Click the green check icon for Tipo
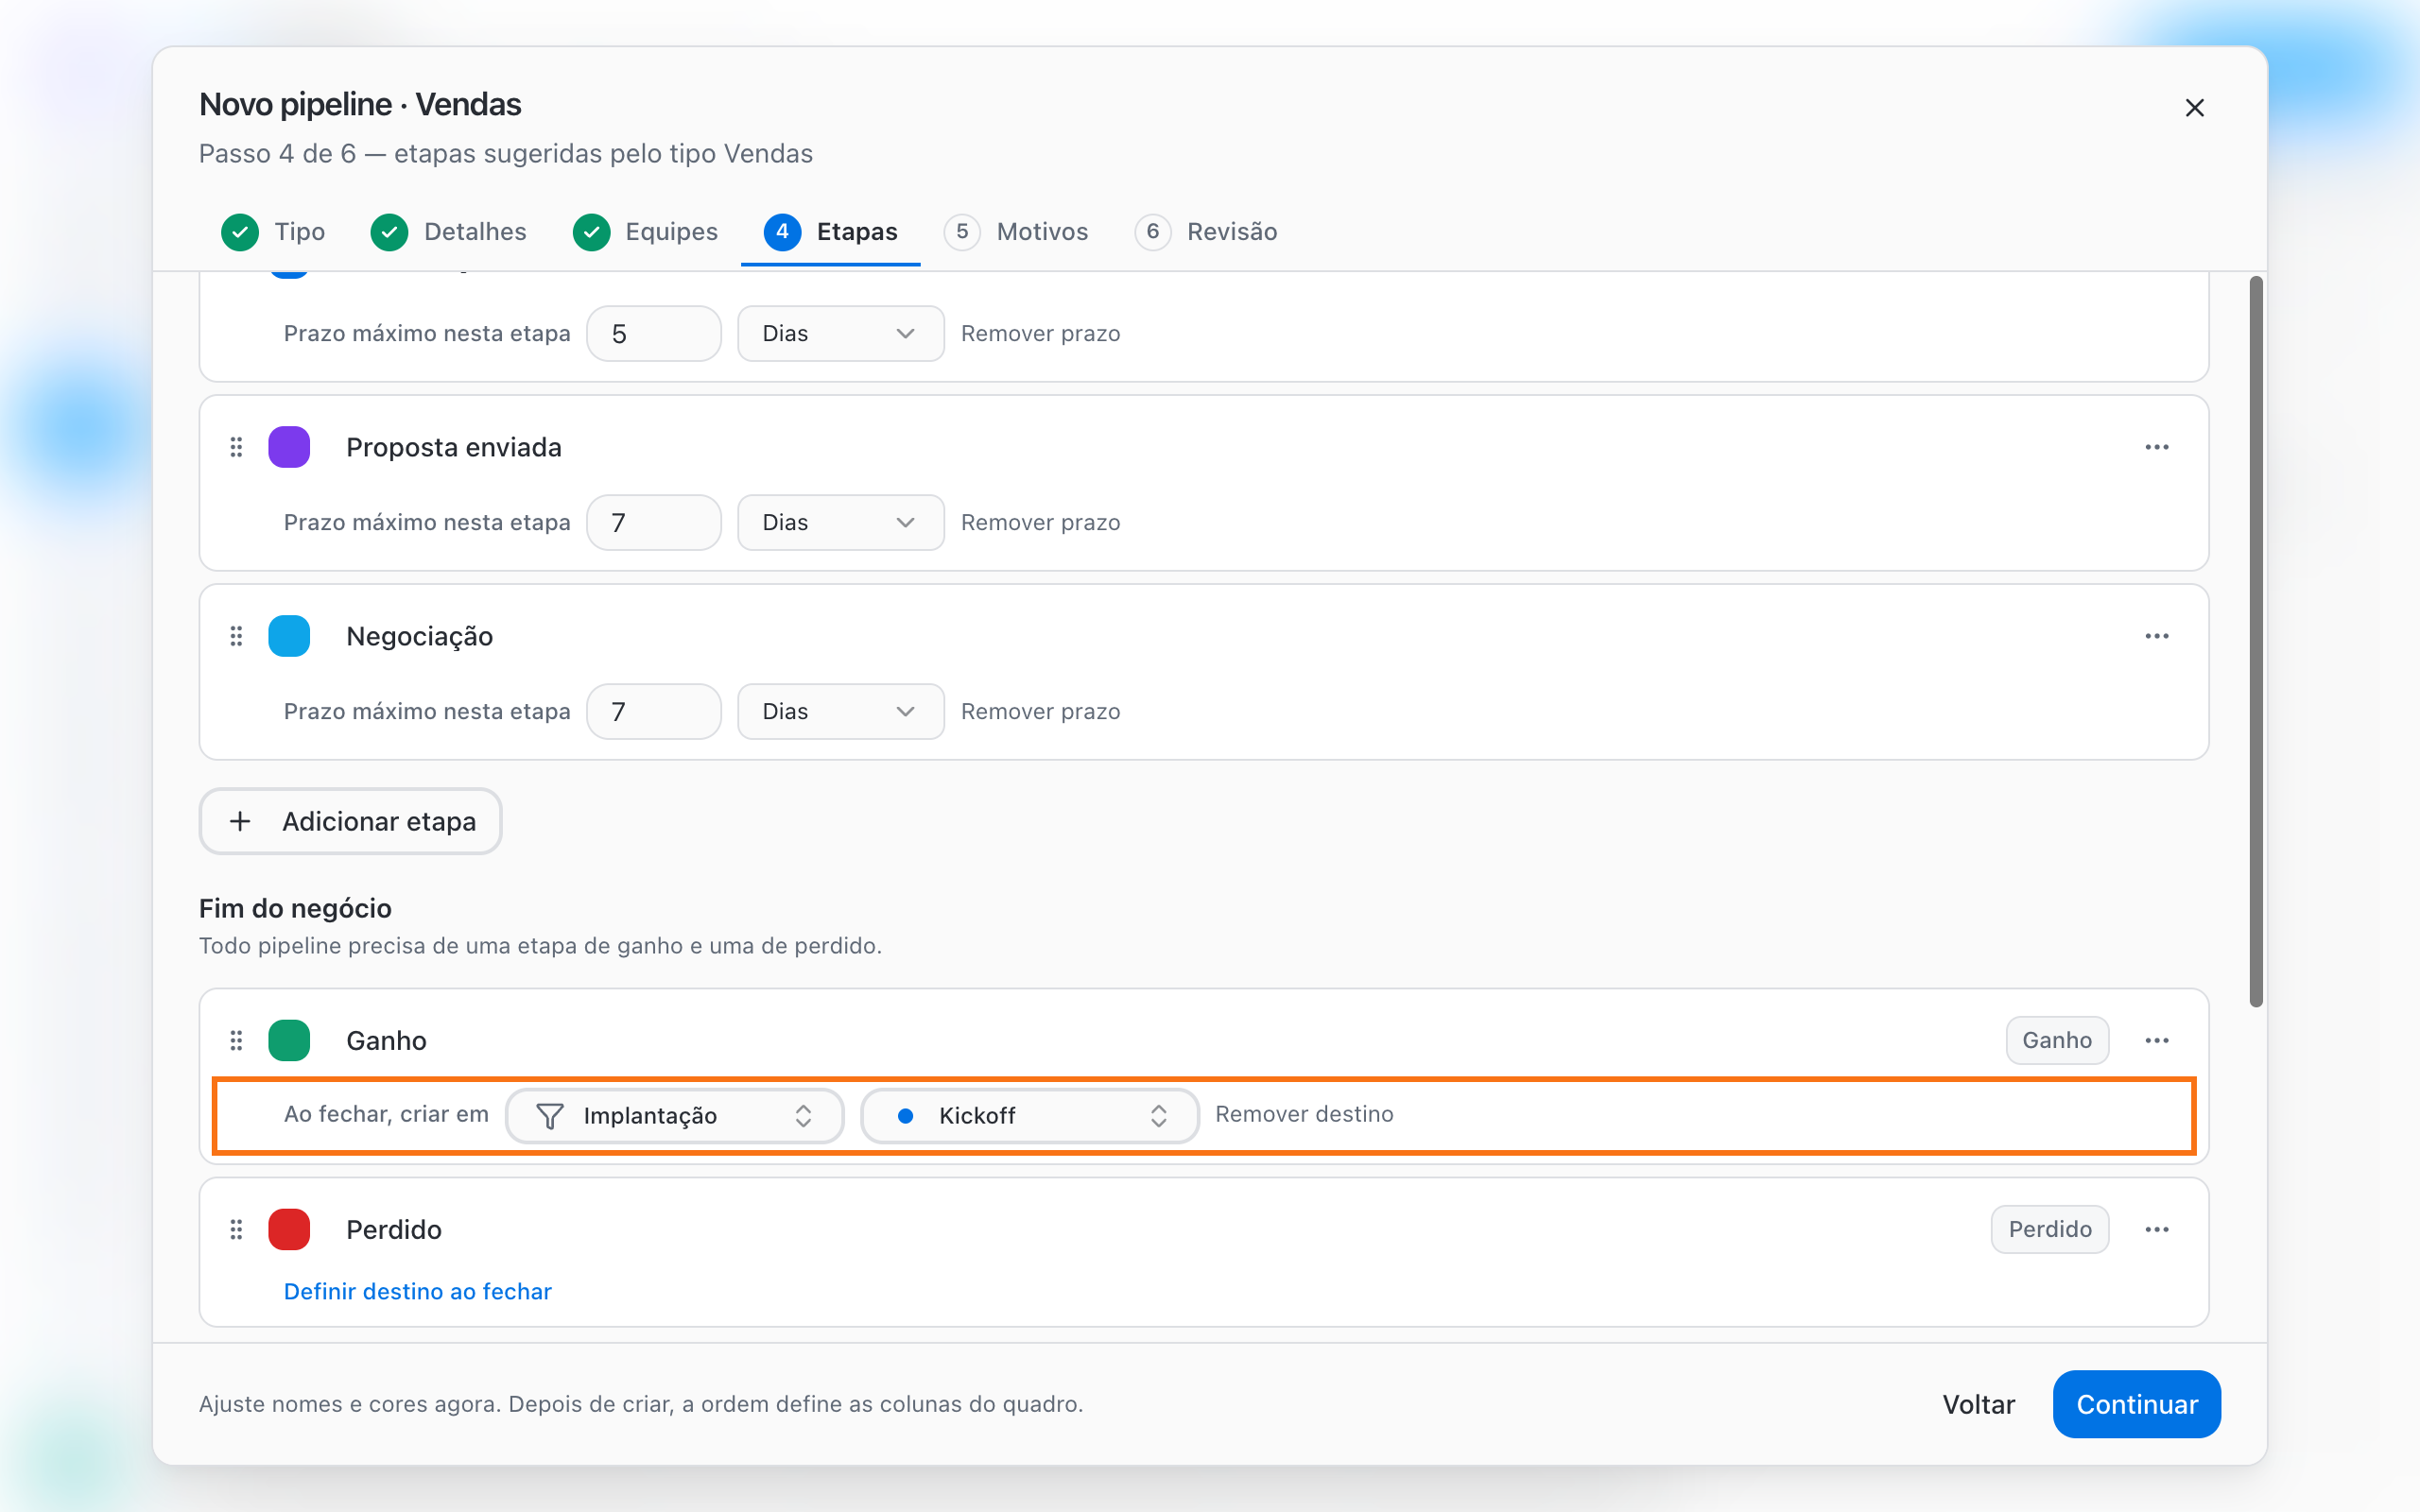 [x=240, y=232]
